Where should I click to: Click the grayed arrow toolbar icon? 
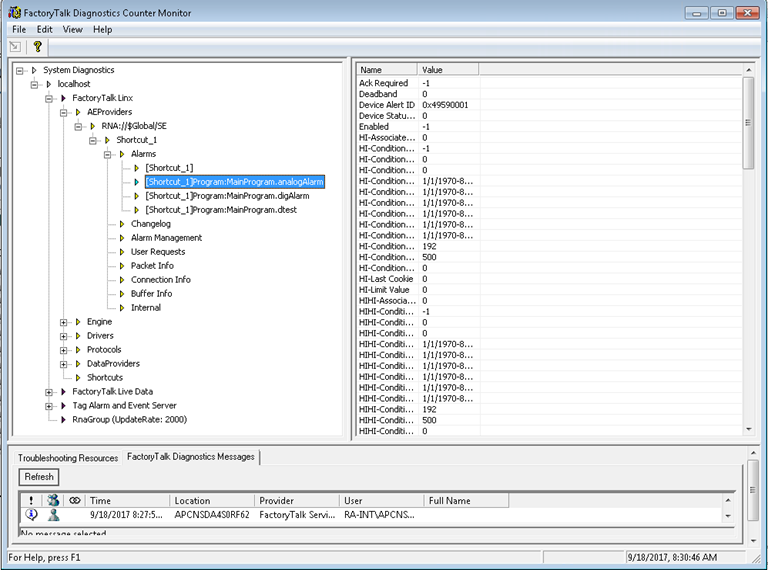pyautogui.click(x=16, y=46)
